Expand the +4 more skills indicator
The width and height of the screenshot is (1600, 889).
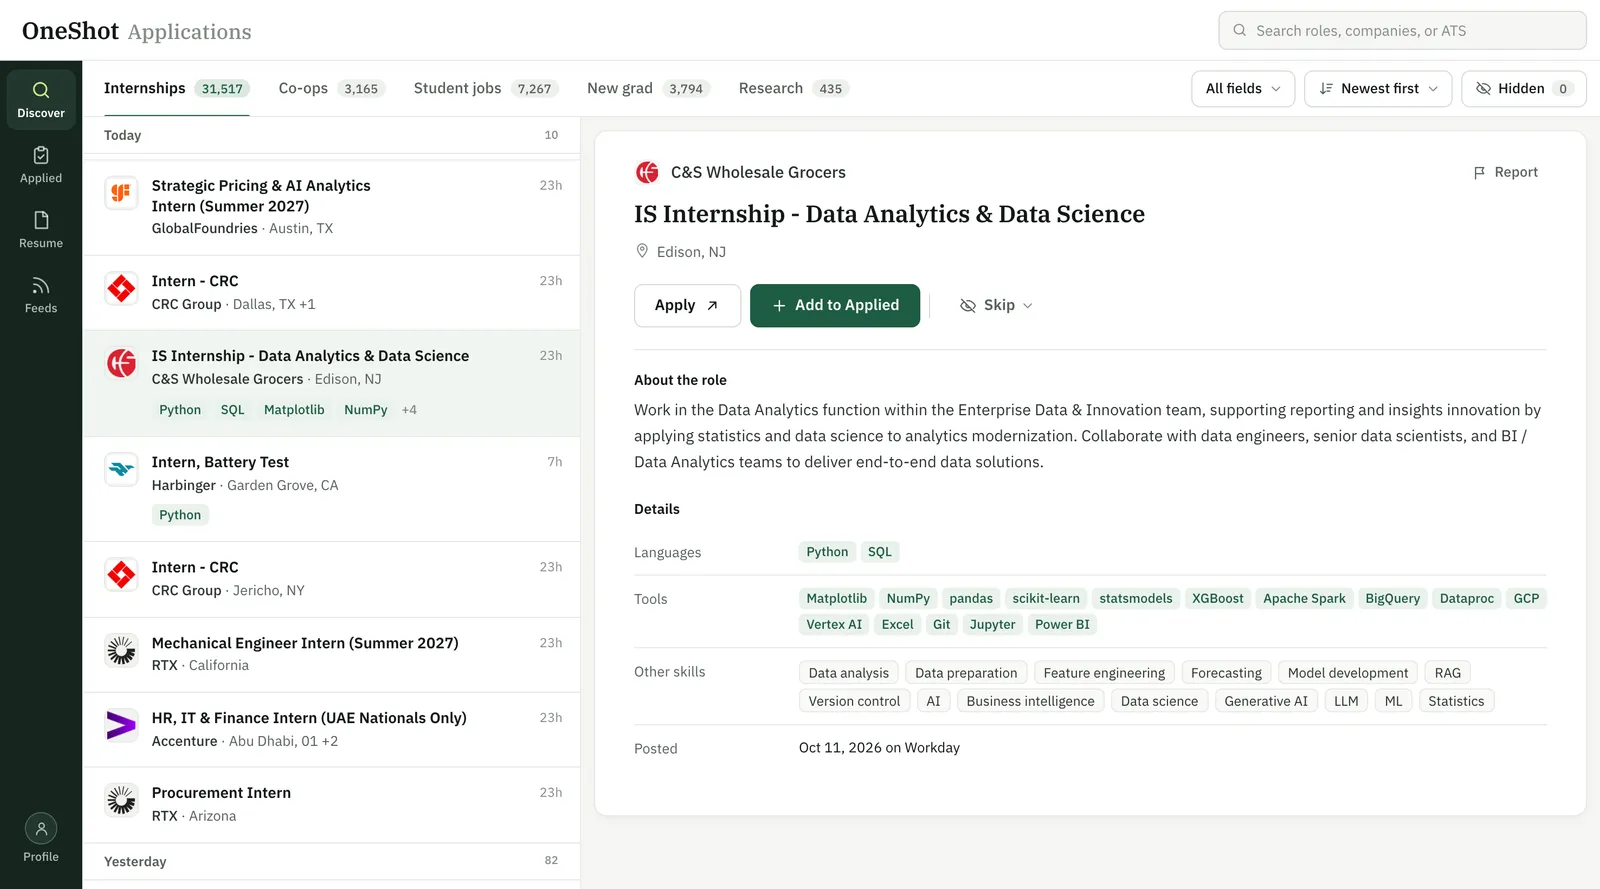tap(409, 410)
